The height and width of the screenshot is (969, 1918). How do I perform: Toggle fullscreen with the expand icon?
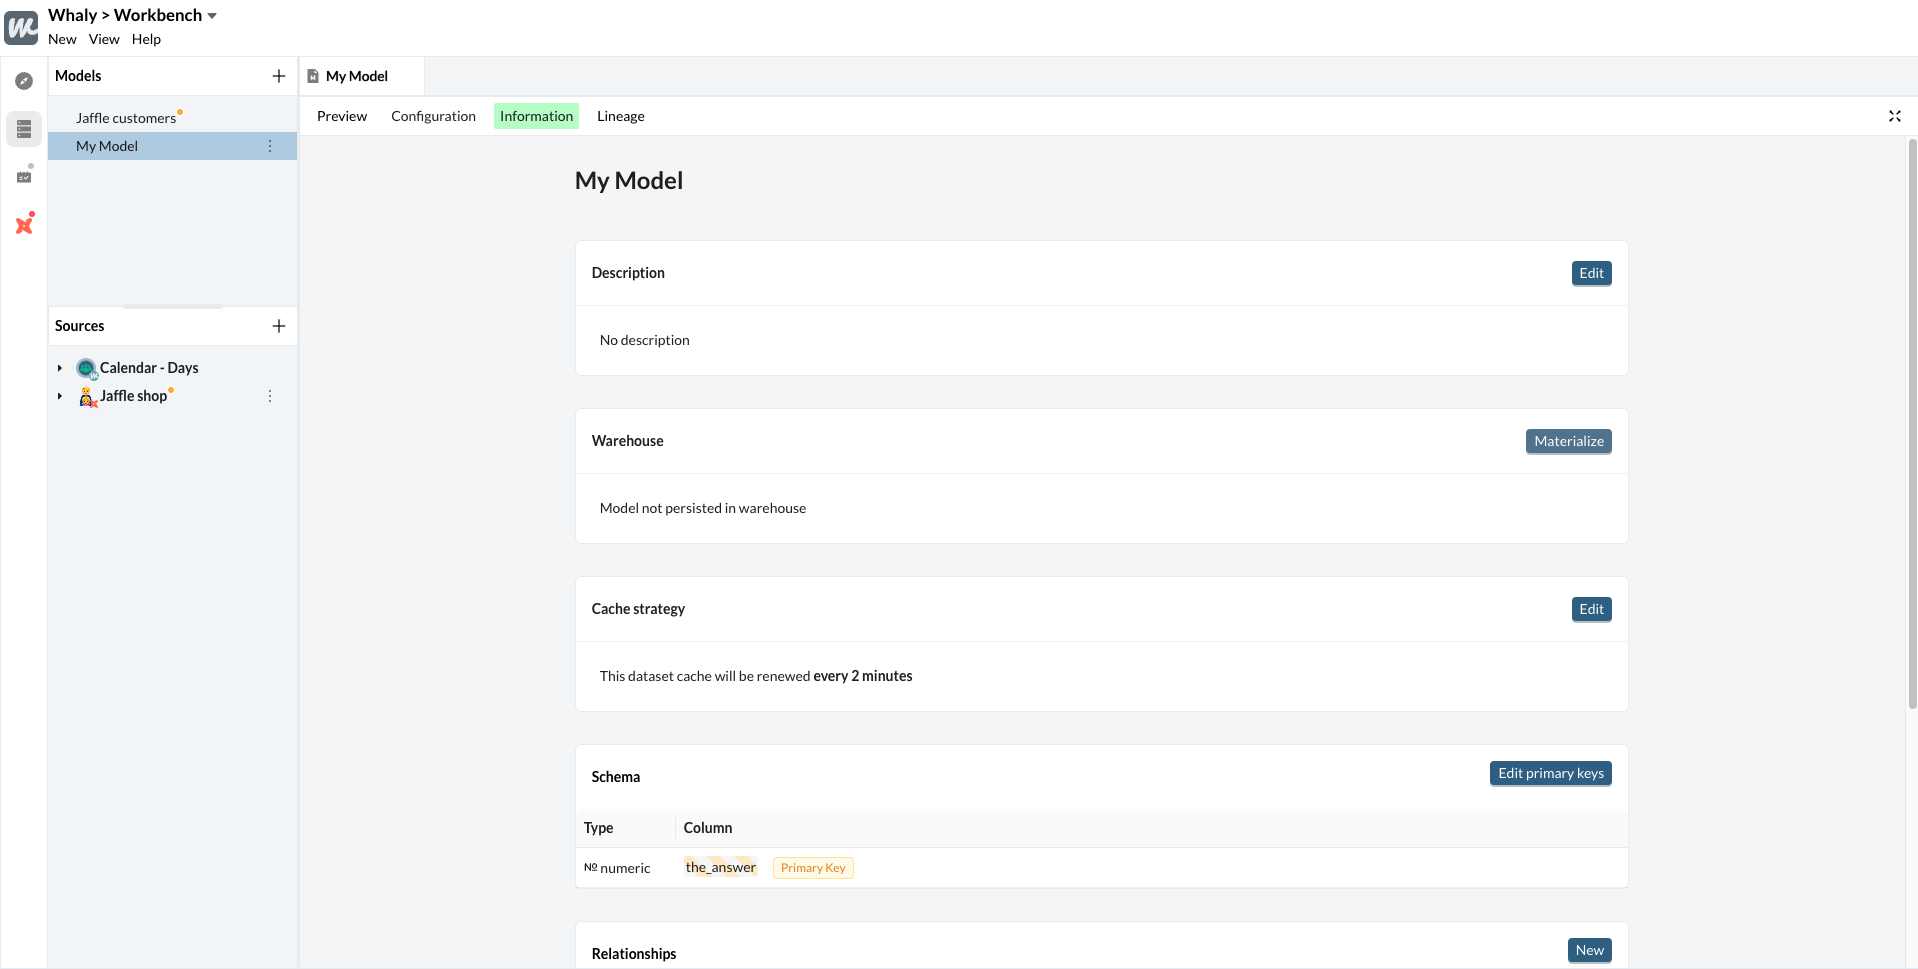[1894, 116]
